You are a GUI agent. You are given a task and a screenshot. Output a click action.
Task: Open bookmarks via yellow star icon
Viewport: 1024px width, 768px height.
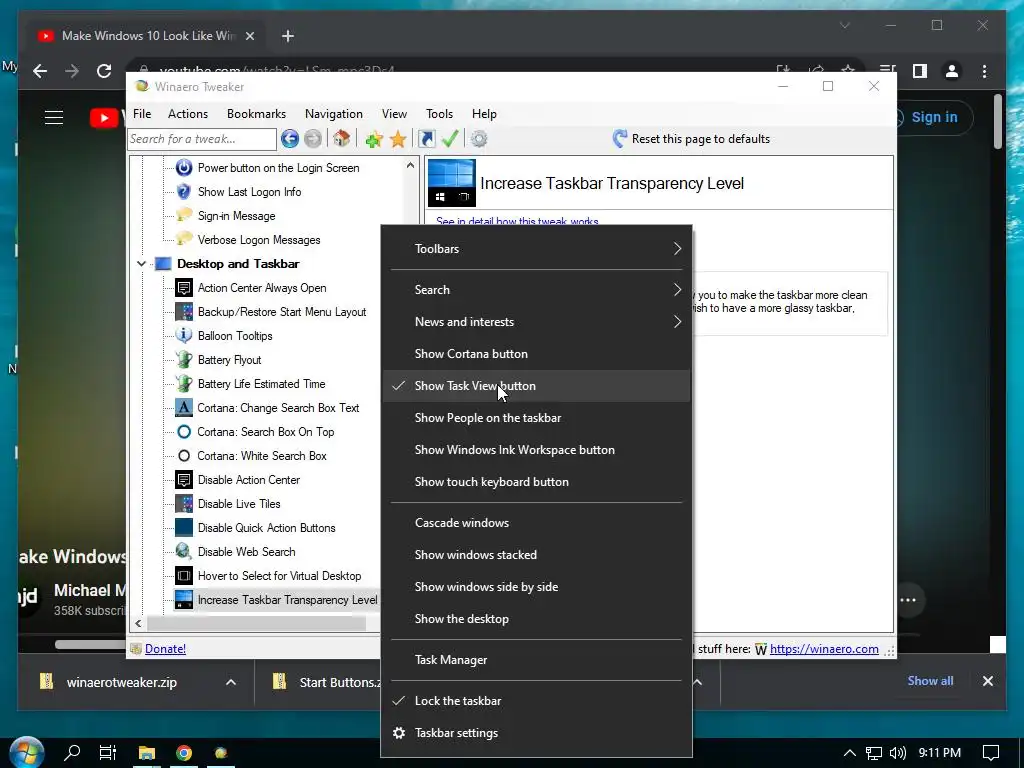tap(398, 138)
